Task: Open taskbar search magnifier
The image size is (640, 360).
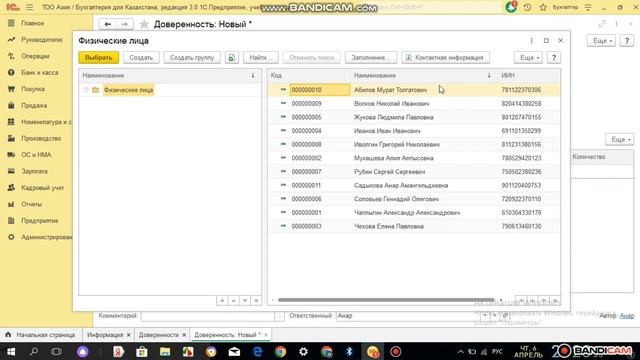Action: coord(34,351)
